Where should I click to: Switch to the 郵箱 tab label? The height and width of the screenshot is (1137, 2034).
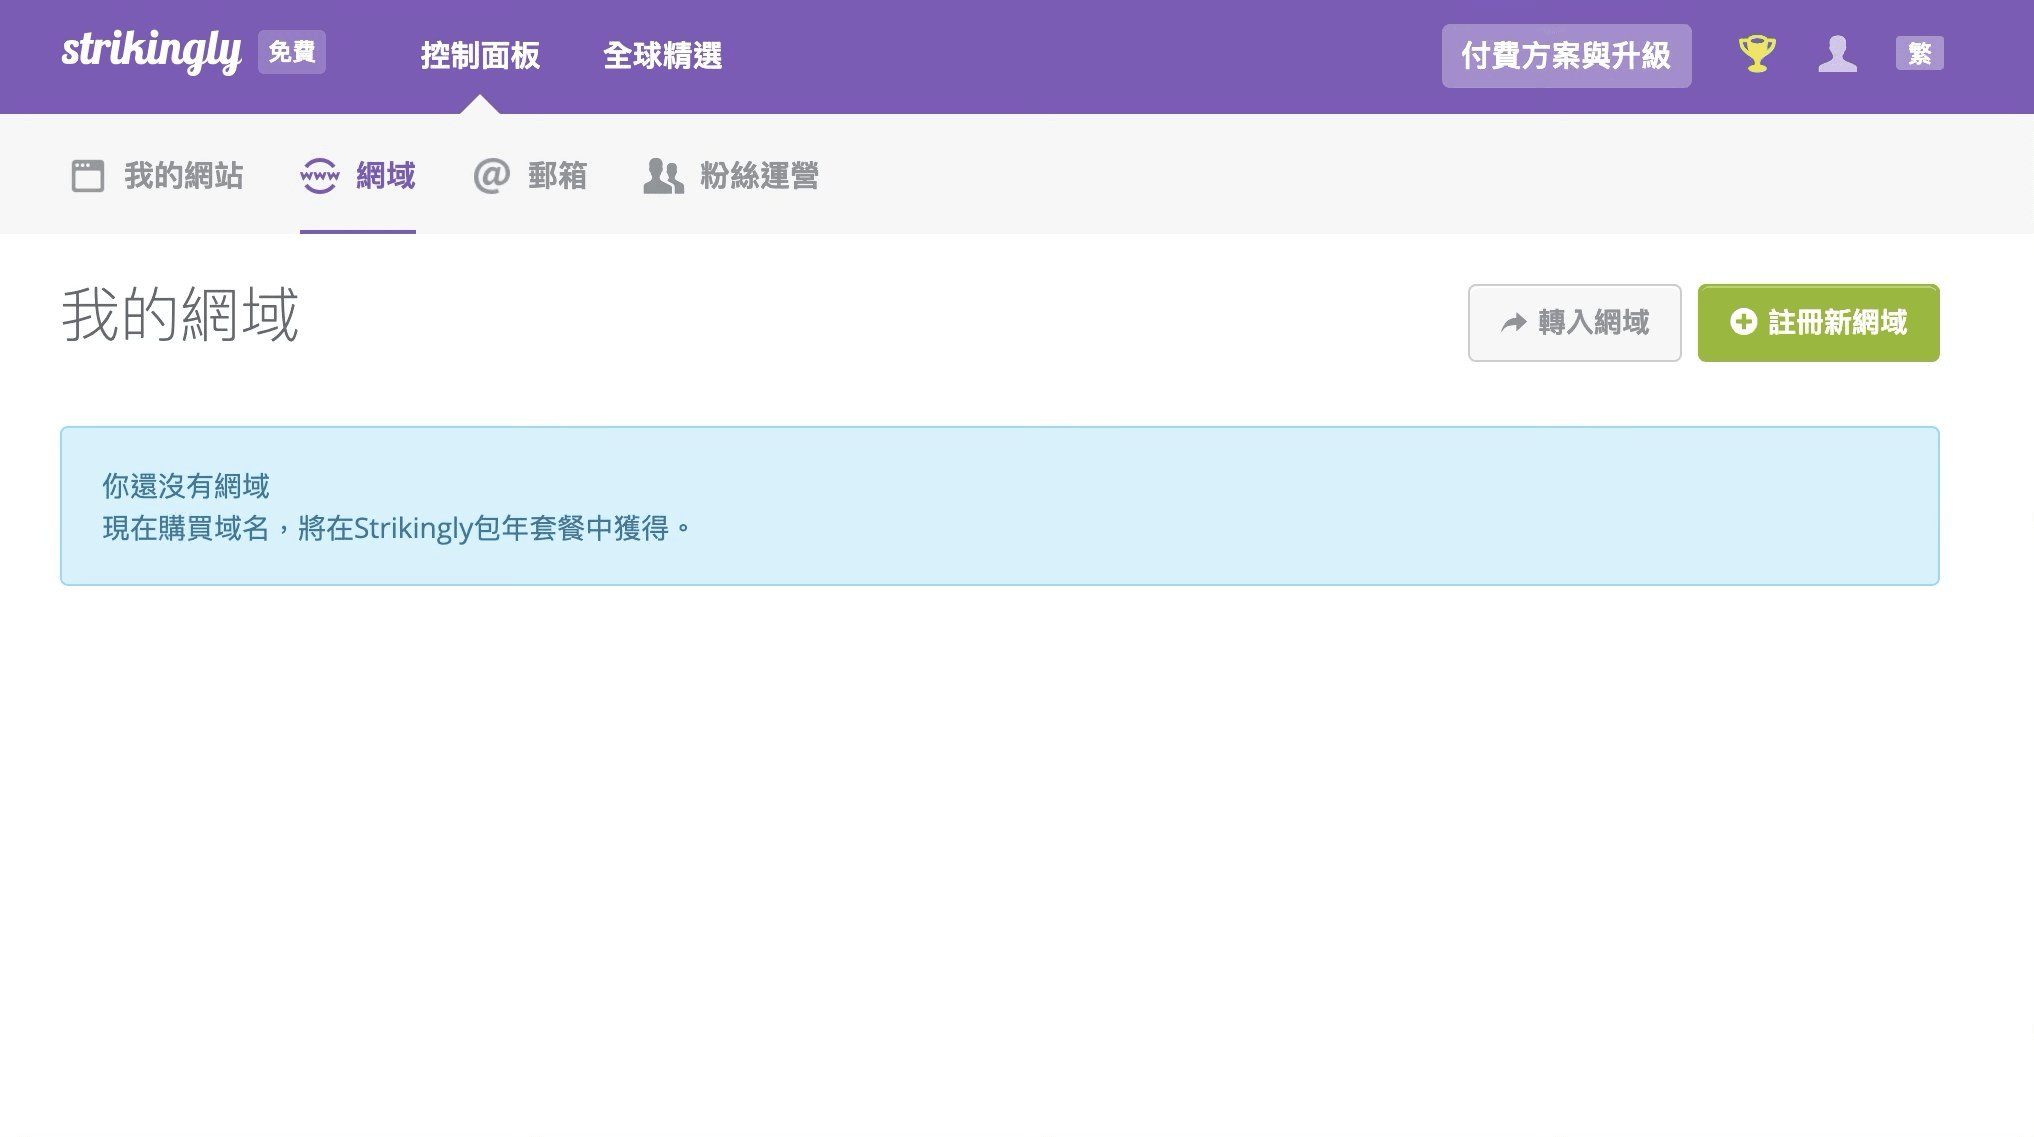click(557, 176)
